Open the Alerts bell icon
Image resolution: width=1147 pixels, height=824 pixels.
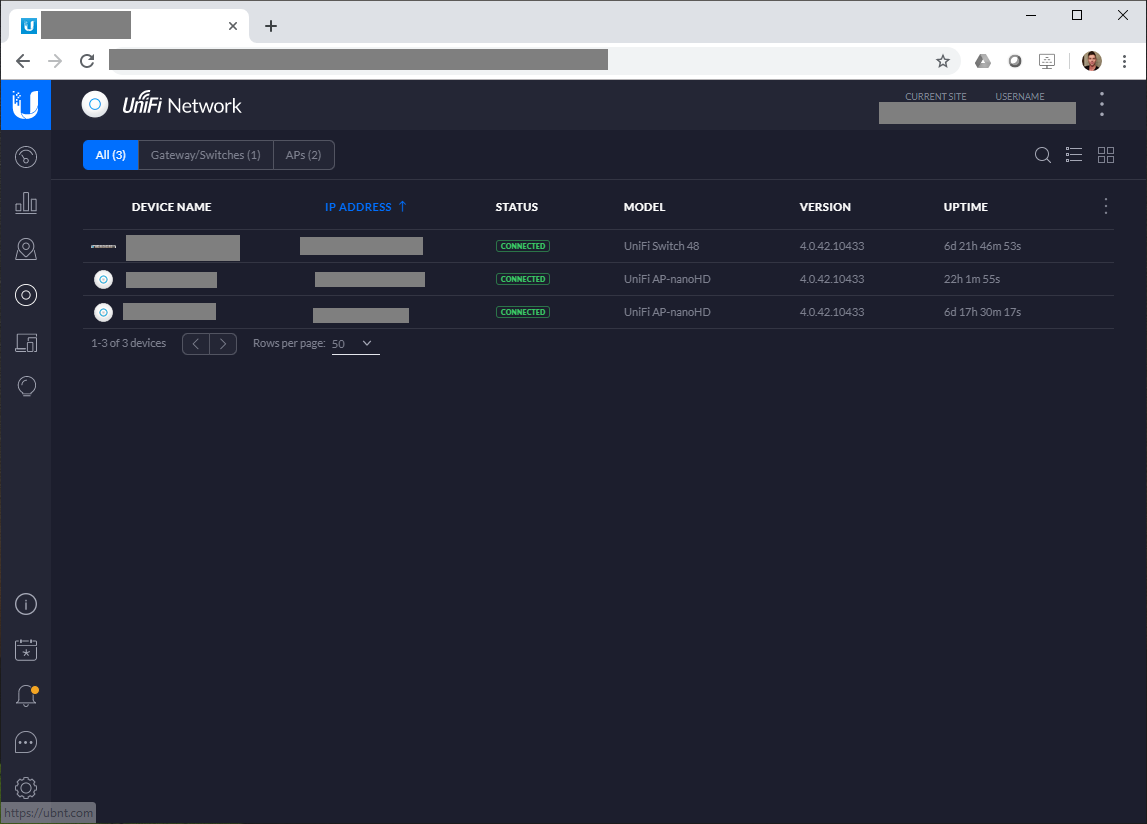(26, 696)
